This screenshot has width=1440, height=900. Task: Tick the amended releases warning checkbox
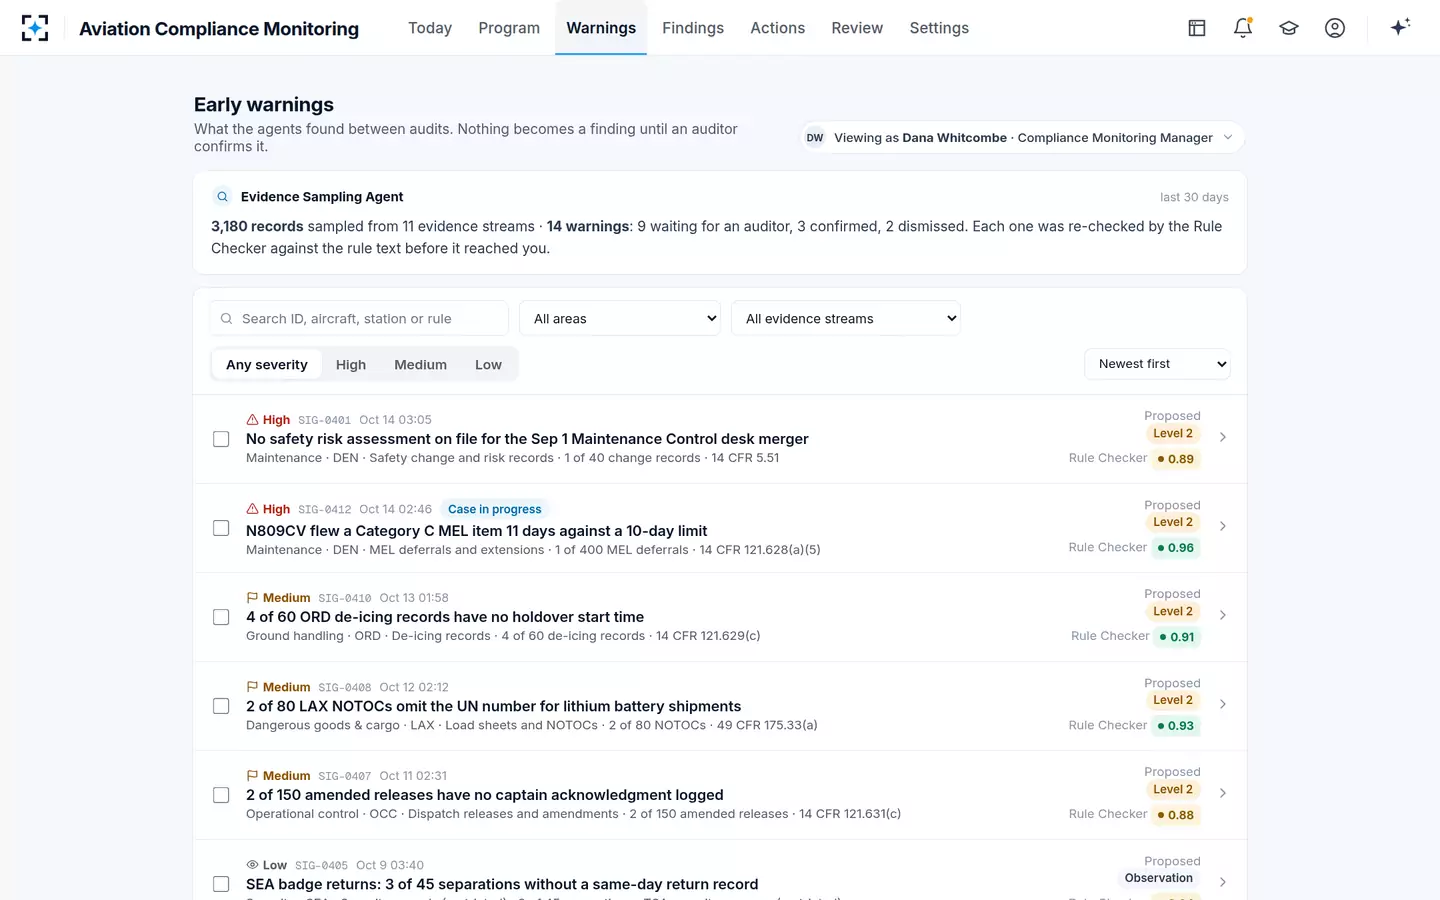[221, 795]
